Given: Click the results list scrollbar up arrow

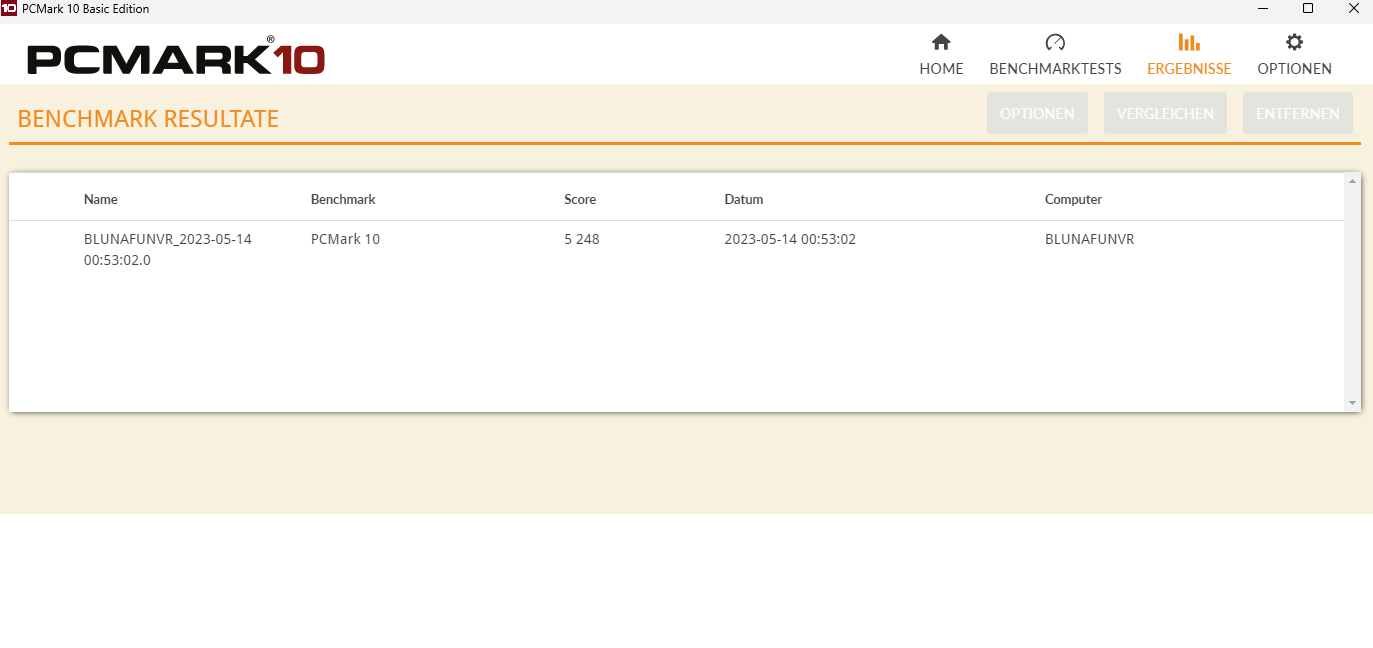Looking at the screenshot, I should coord(1352,181).
